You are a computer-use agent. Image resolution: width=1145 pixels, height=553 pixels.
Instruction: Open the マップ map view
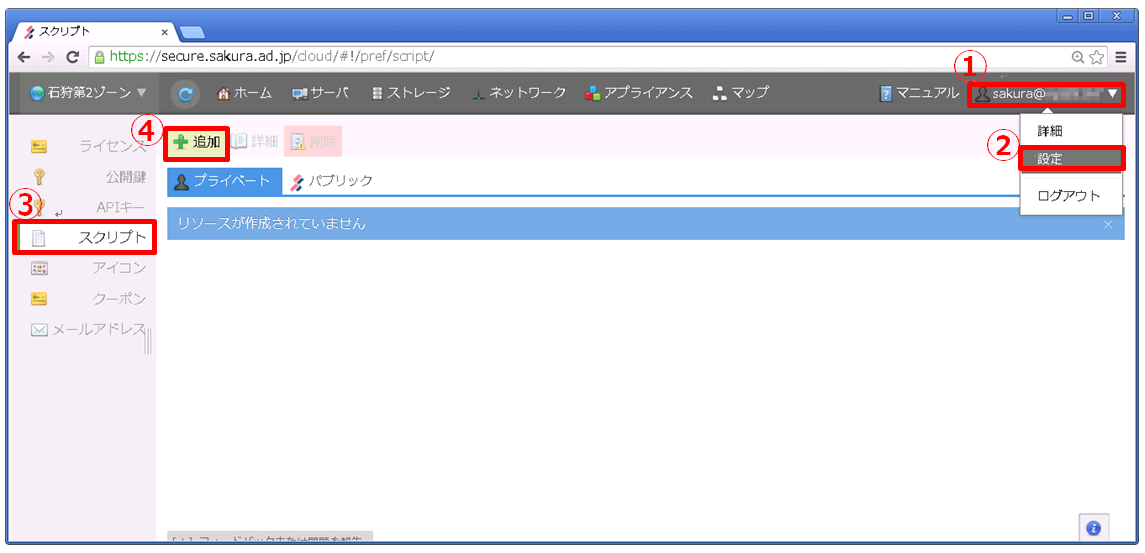[741, 93]
